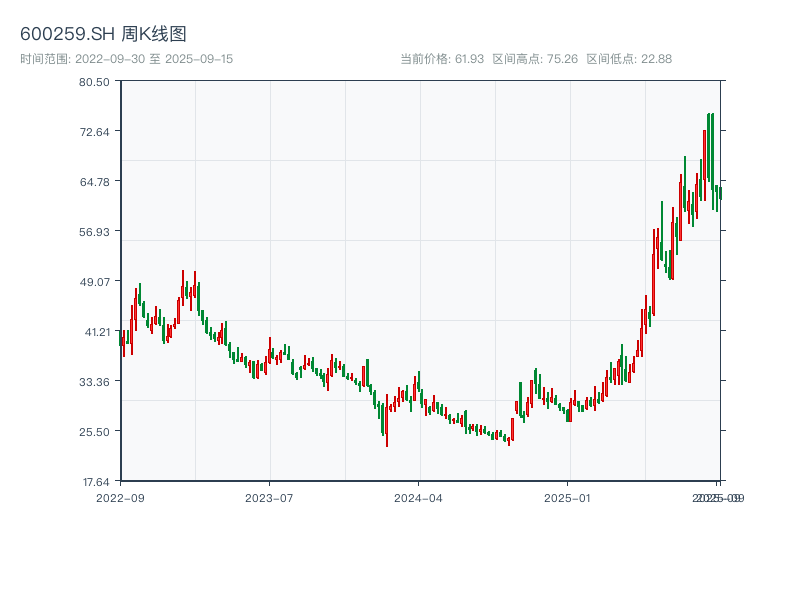The width and height of the screenshot is (800, 600).
Task: Click the 41.21 y-axis label
Action: 97,332
